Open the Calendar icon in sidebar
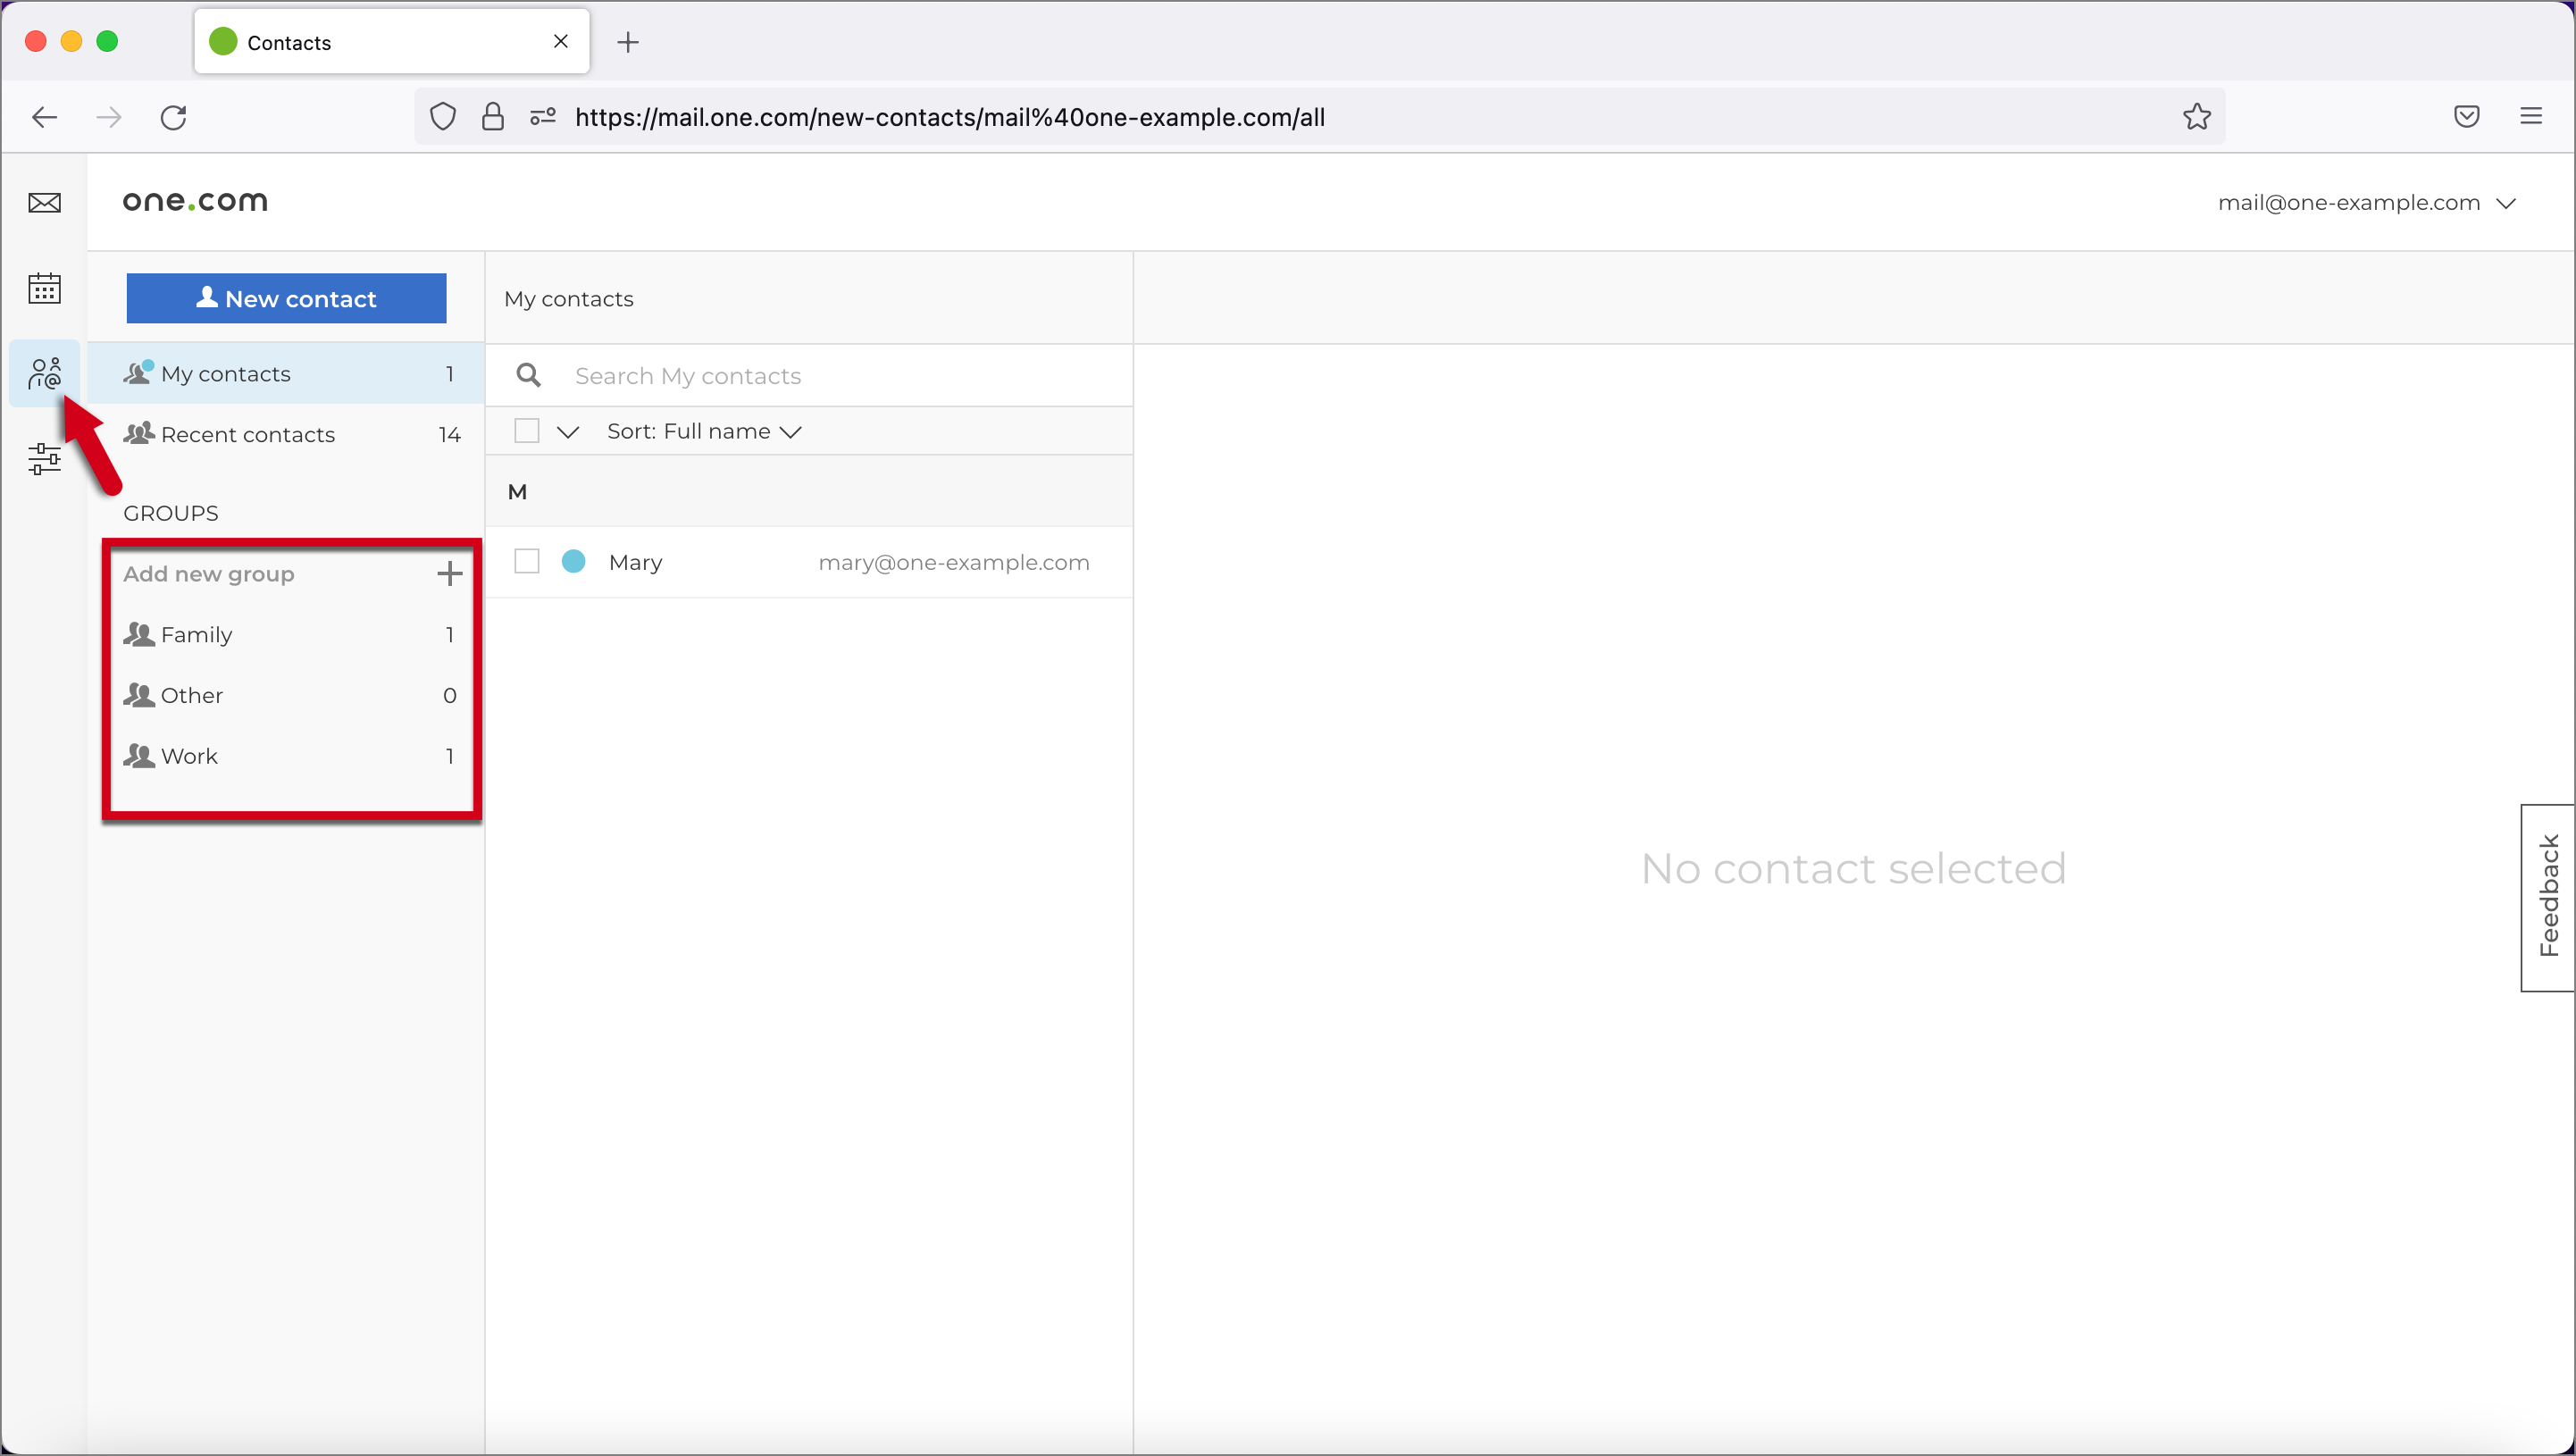2576x1456 pixels. [44, 288]
